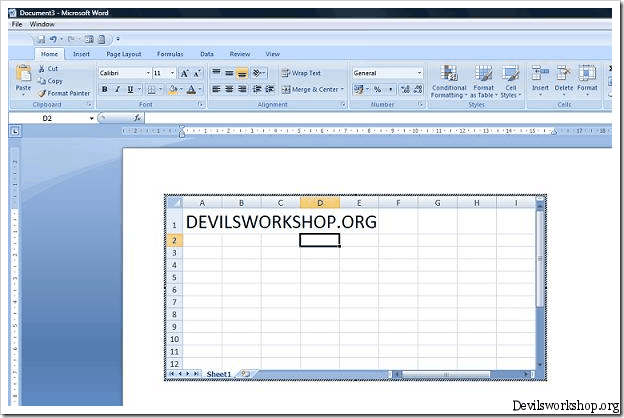Click the Insert Function fx icon

(x=137, y=118)
